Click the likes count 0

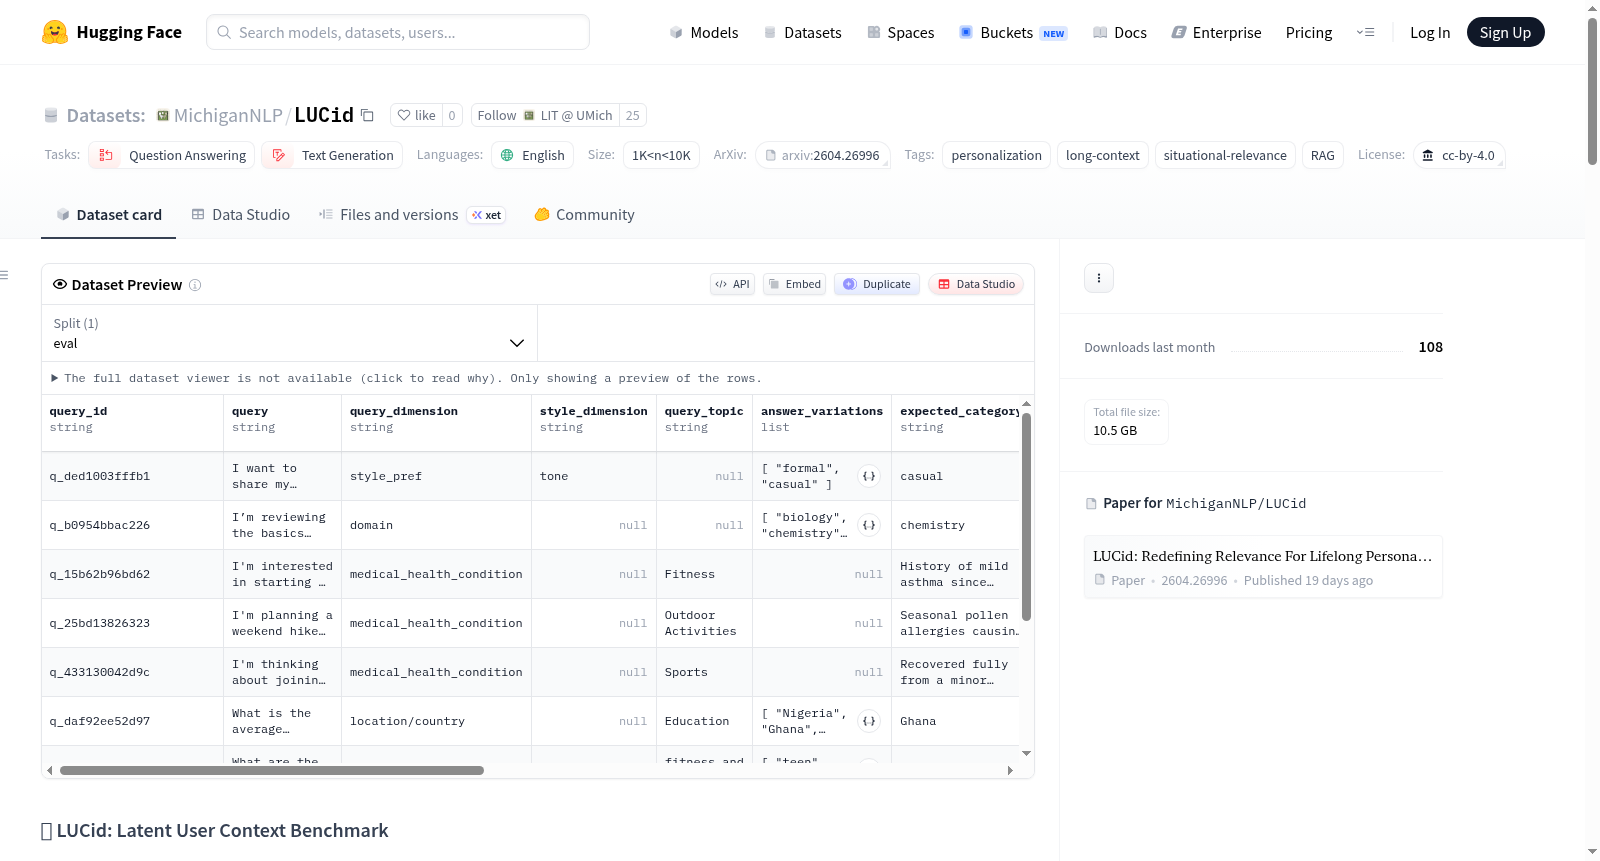click(x=452, y=115)
